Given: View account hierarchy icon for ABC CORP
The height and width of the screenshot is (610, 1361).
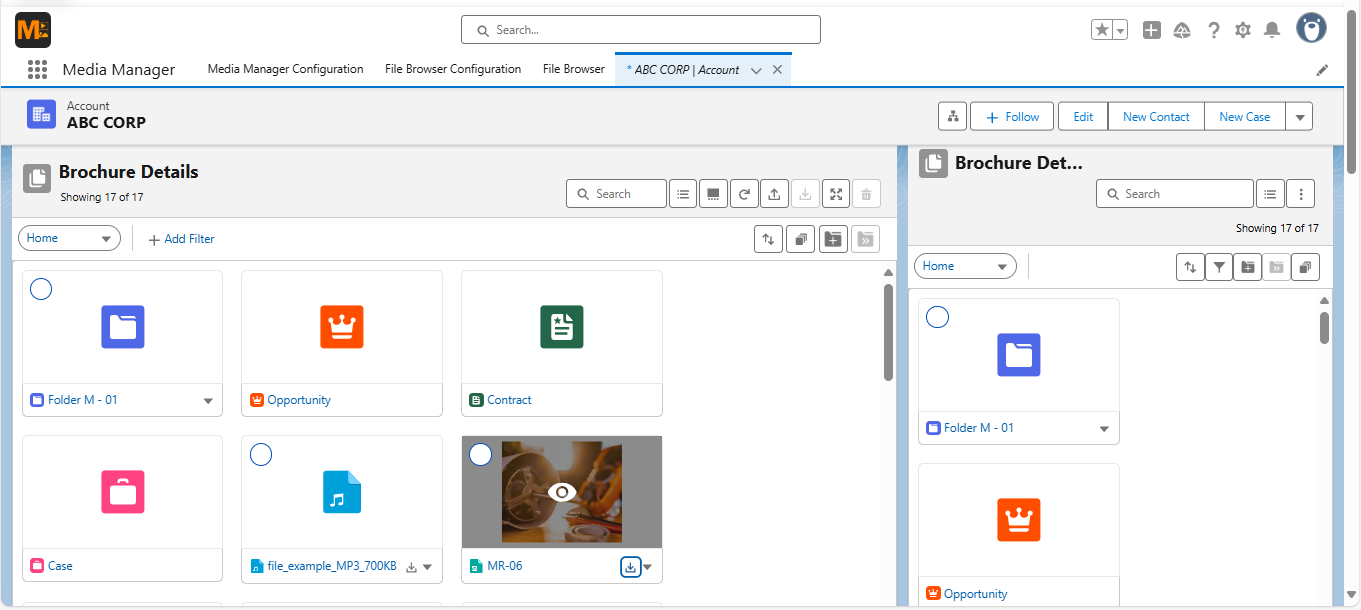Looking at the screenshot, I should [953, 117].
